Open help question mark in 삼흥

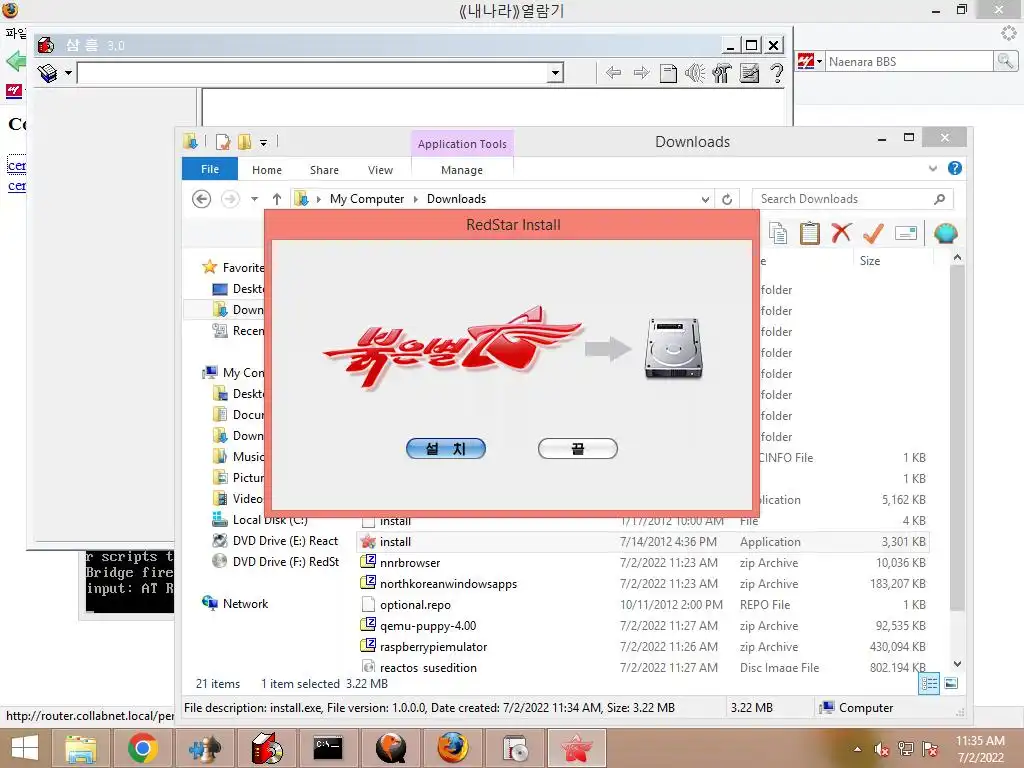tap(776, 72)
